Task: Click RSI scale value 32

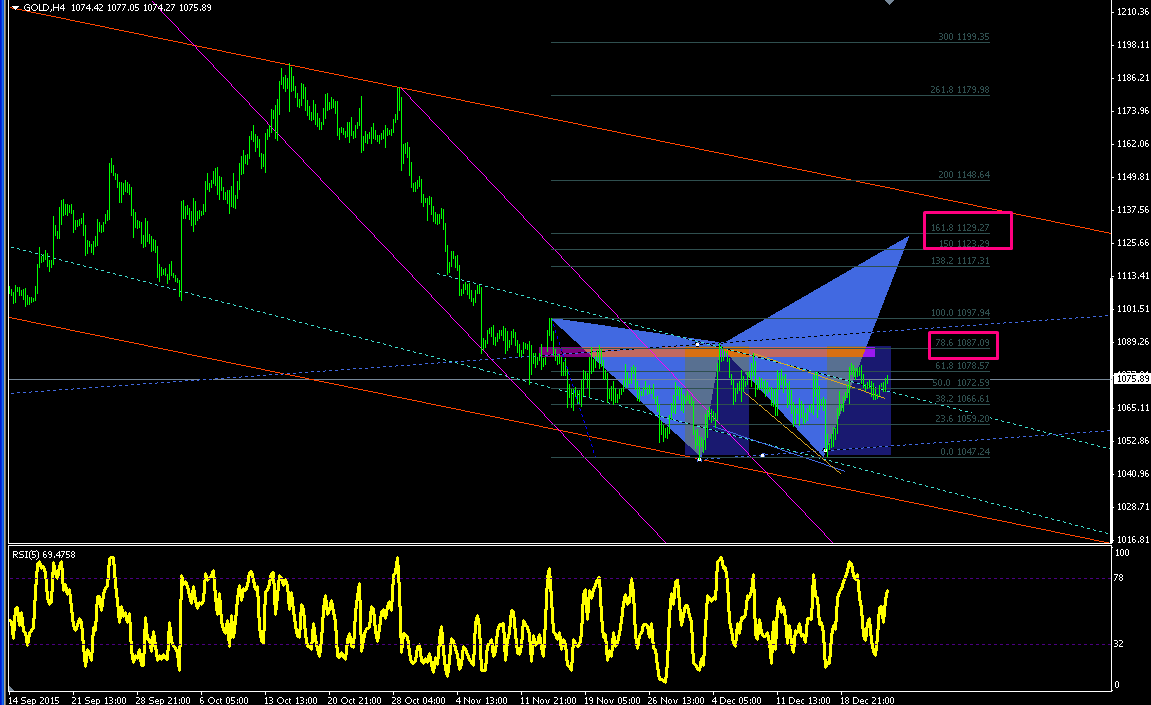Action: (1119, 644)
